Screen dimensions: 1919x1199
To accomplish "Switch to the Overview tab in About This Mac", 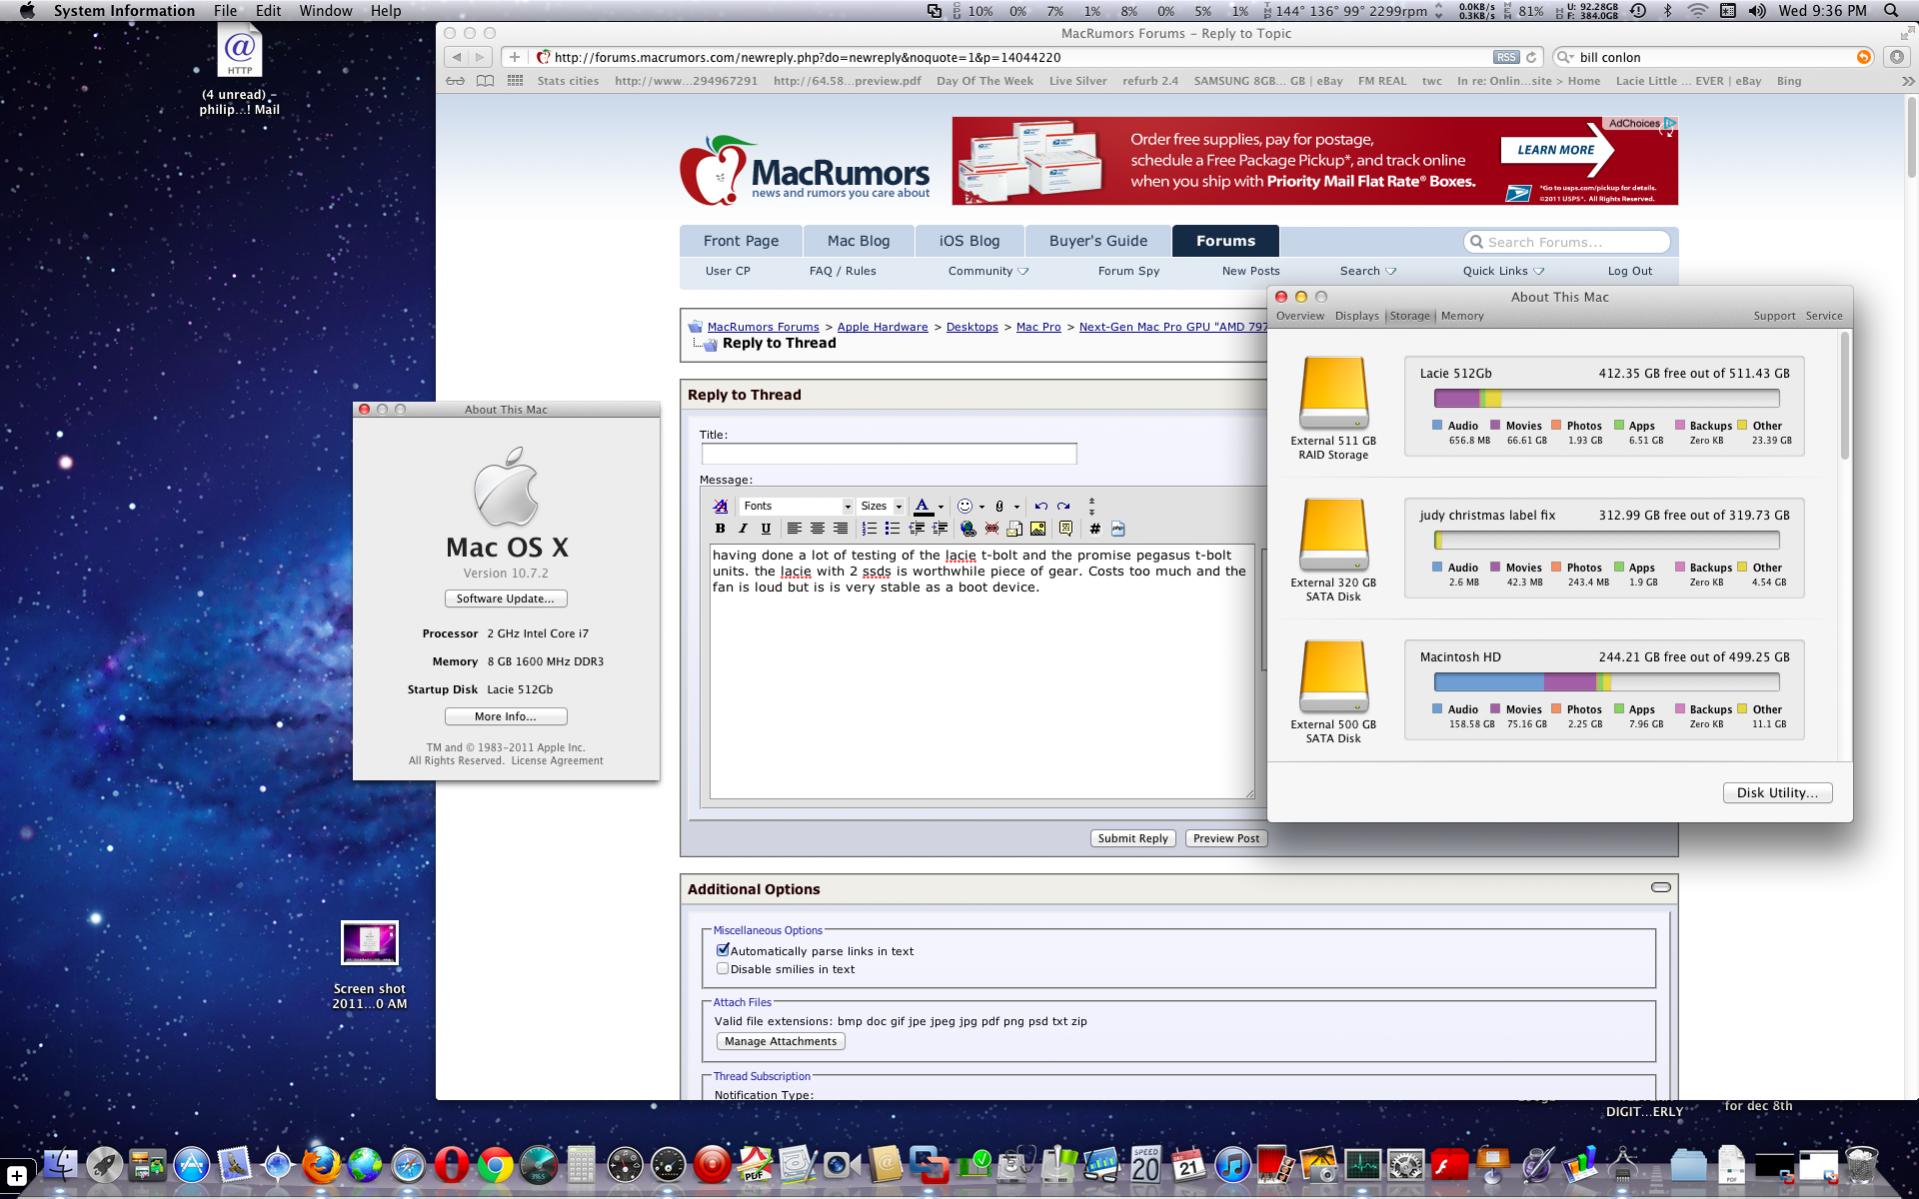I will (1300, 316).
